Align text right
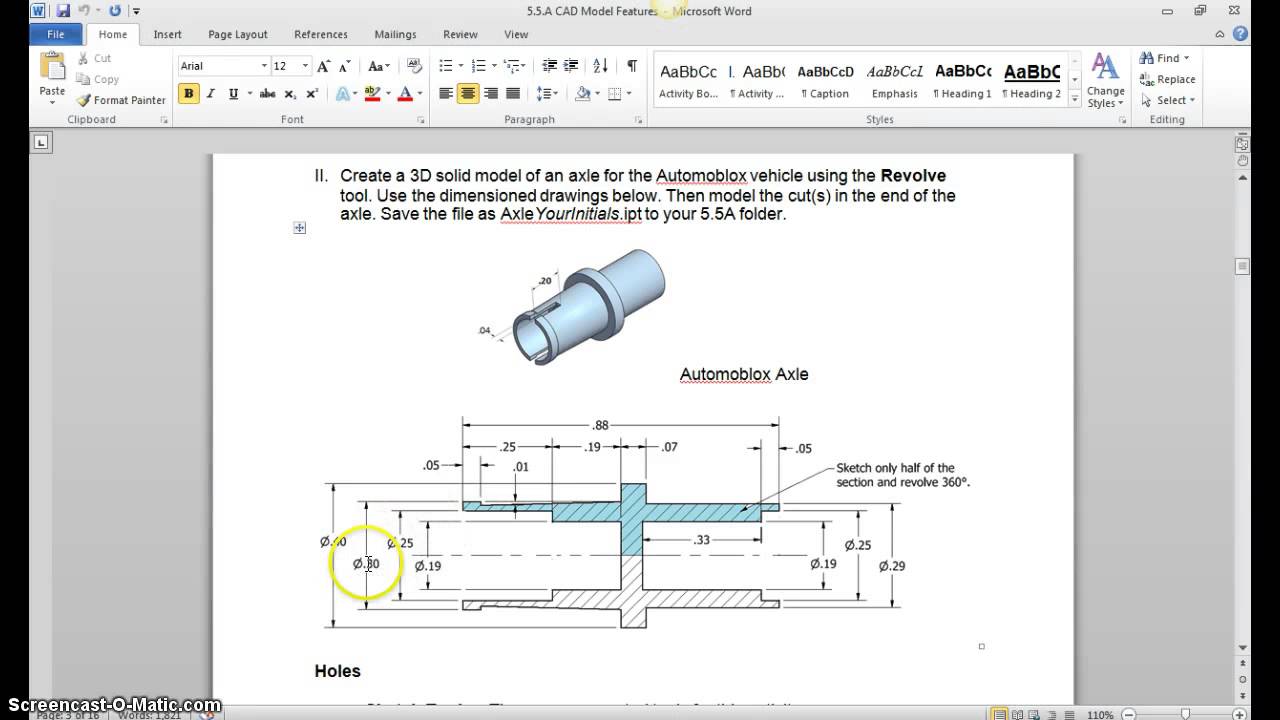Image resolution: width=1280 pixels, height=720 pixels. coord(490,94)
